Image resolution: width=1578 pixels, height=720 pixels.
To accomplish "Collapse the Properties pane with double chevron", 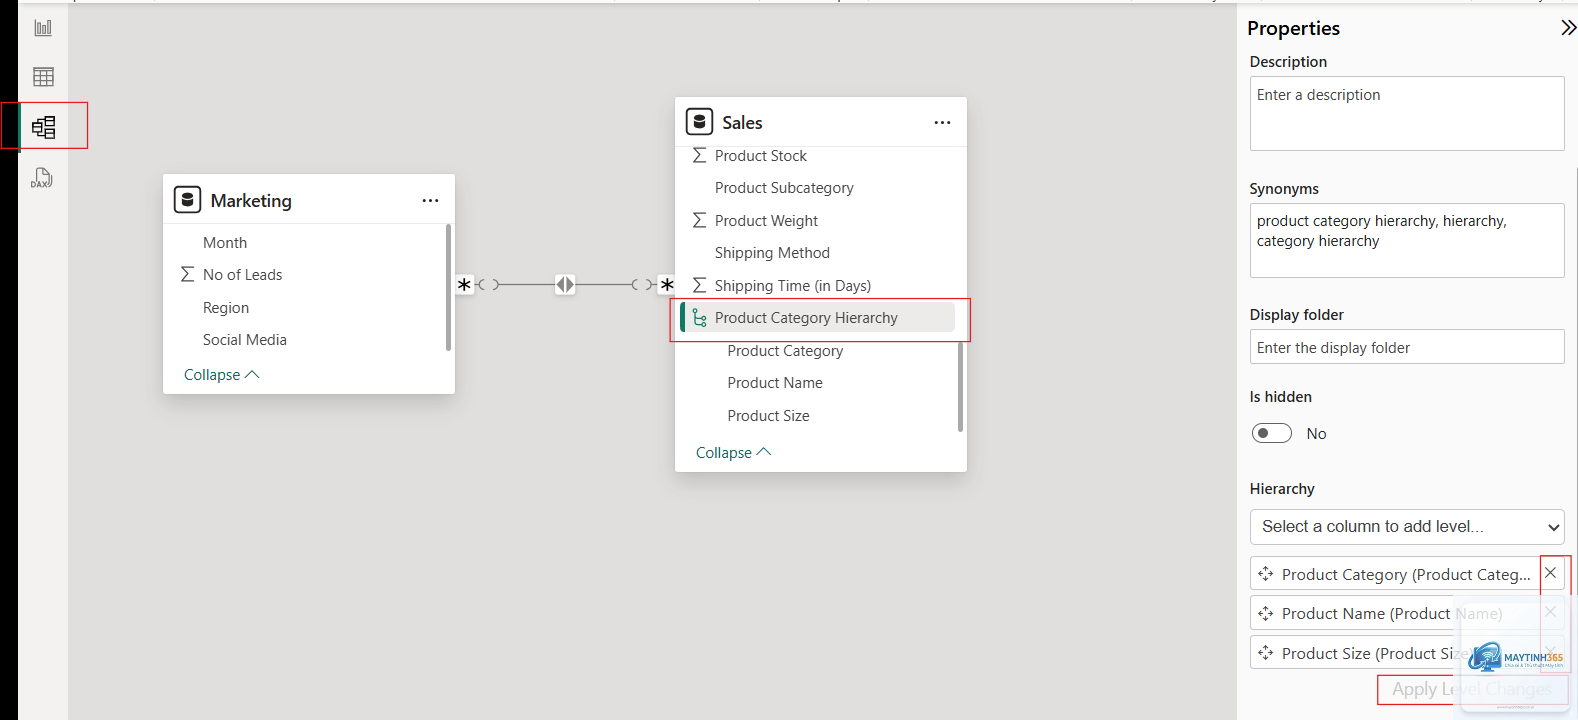I will tap(1568, 28).
